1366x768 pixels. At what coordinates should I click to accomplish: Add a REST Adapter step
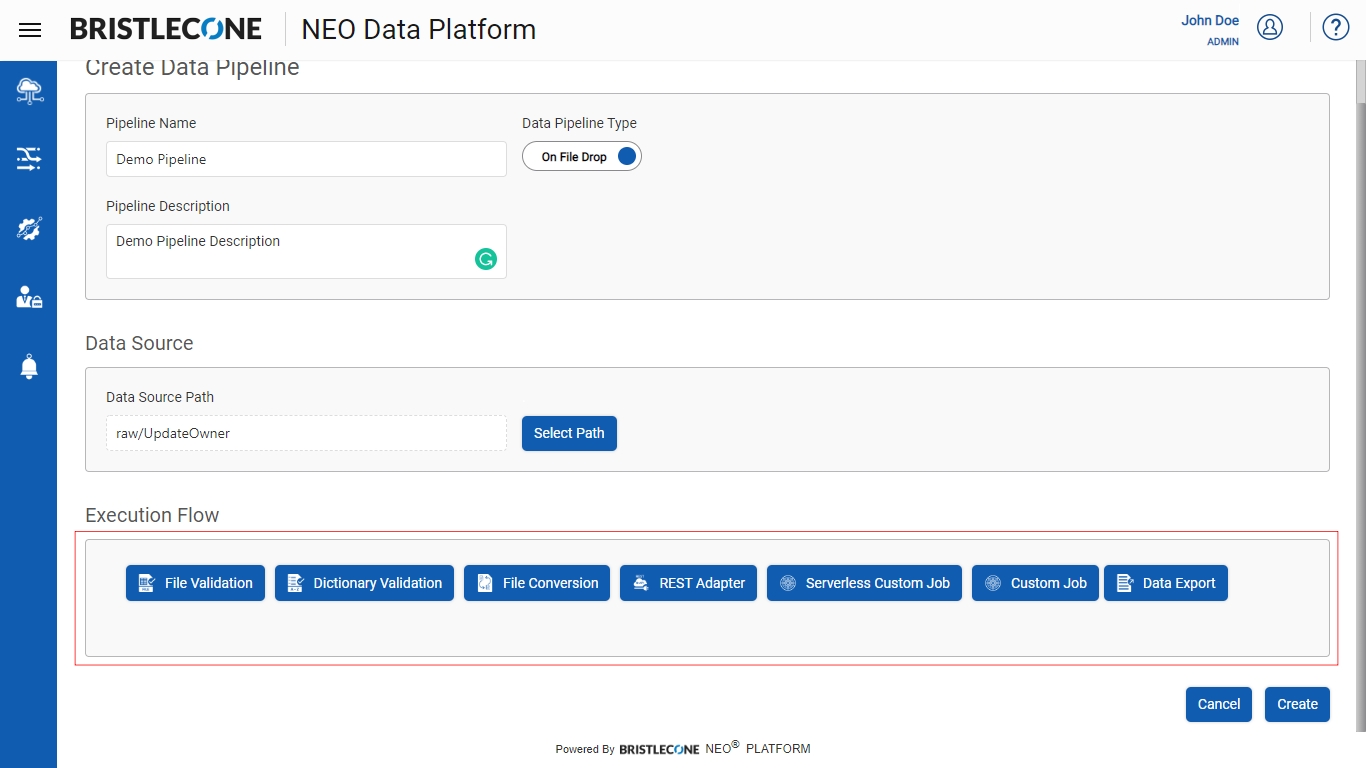688,583
